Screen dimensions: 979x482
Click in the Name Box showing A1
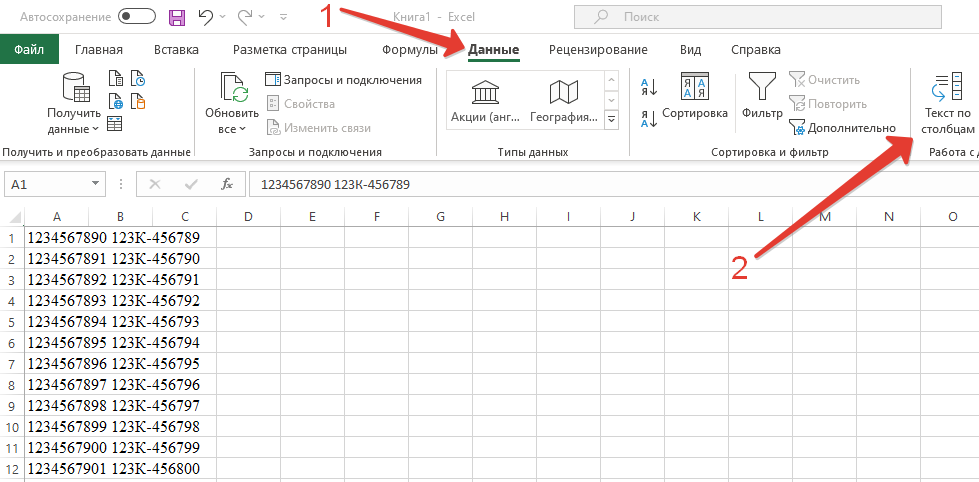pos(46,185)
